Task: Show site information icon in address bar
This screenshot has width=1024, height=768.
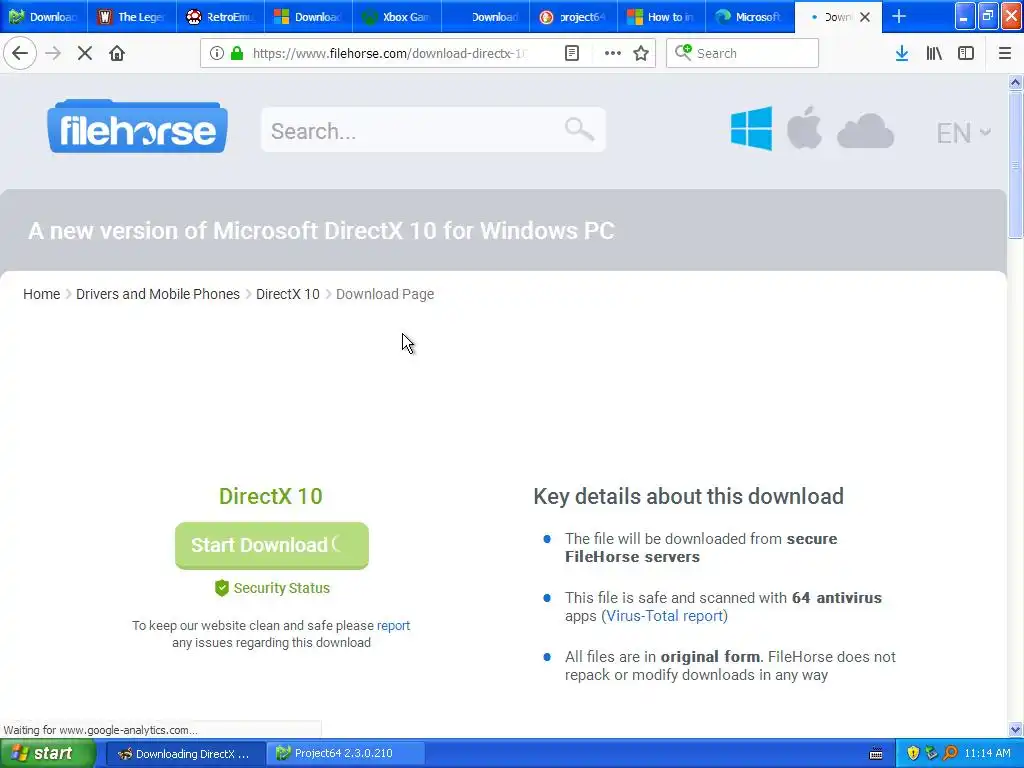Action: [x=217, y=54]
